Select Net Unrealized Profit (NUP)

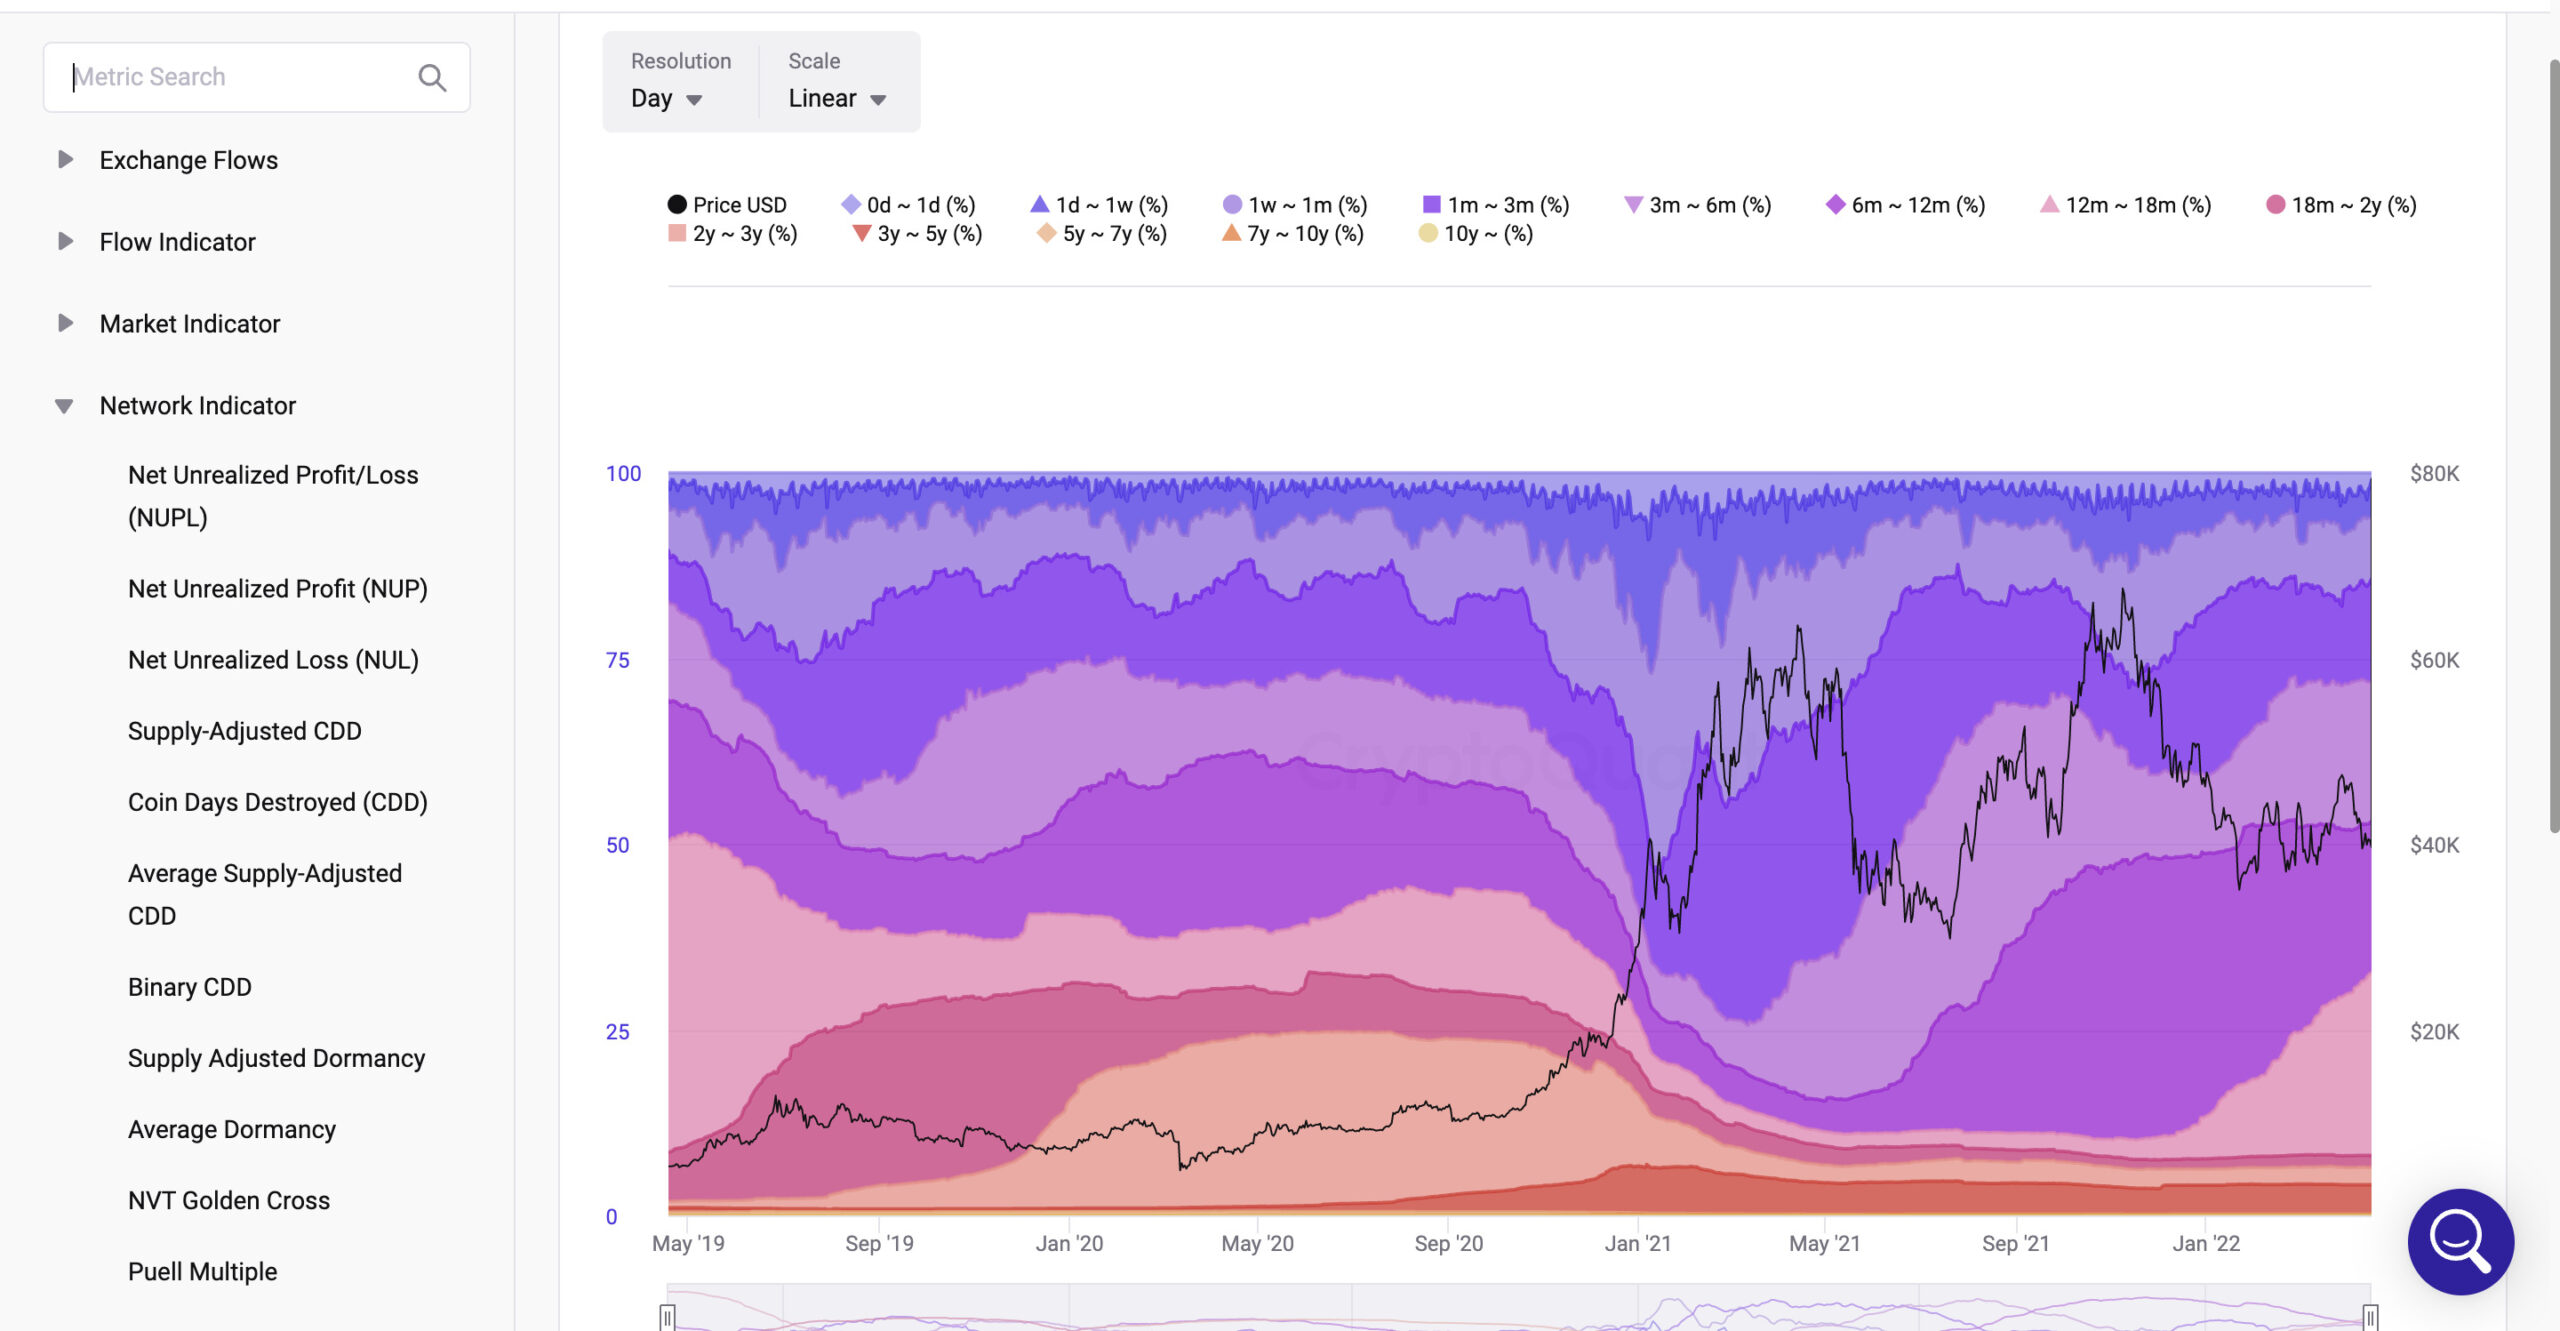point(278,589)
